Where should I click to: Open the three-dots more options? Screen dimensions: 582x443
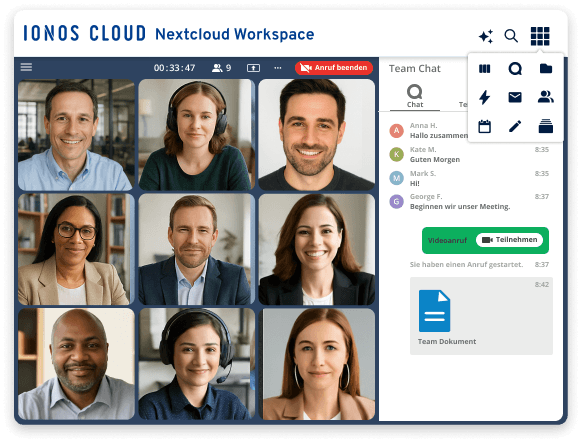click(278, 68)
